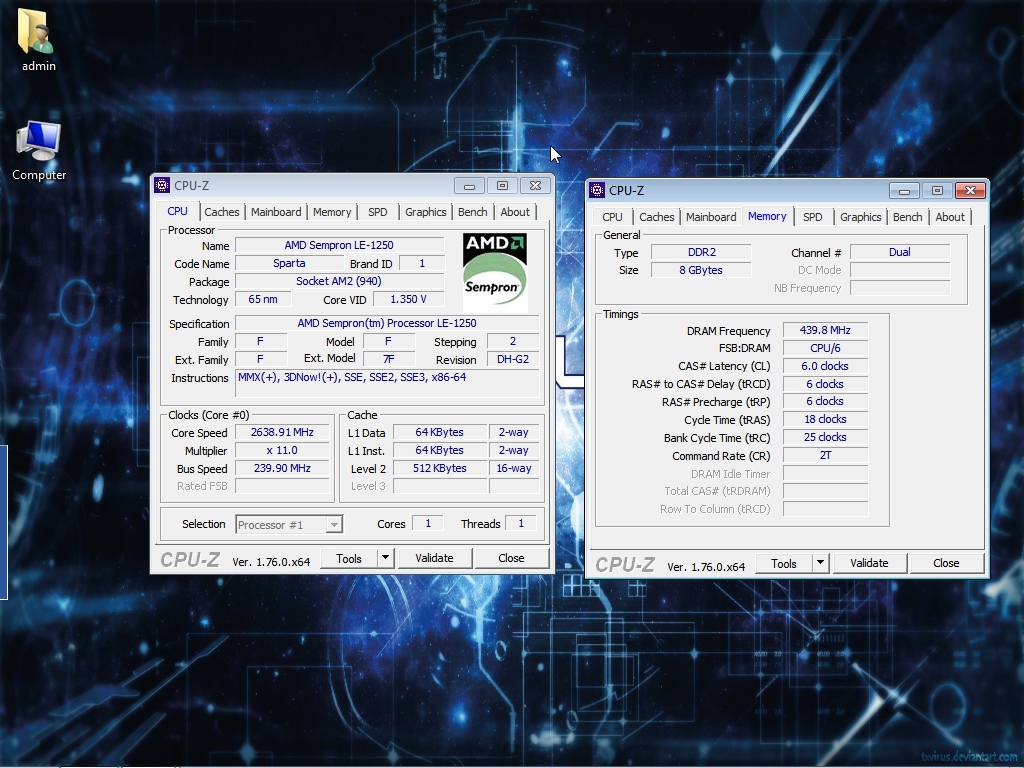Select the Memory tab in right CPU-Z window
The height and width of the screenshot is (768, 1024).
click(x=767, y=216)
